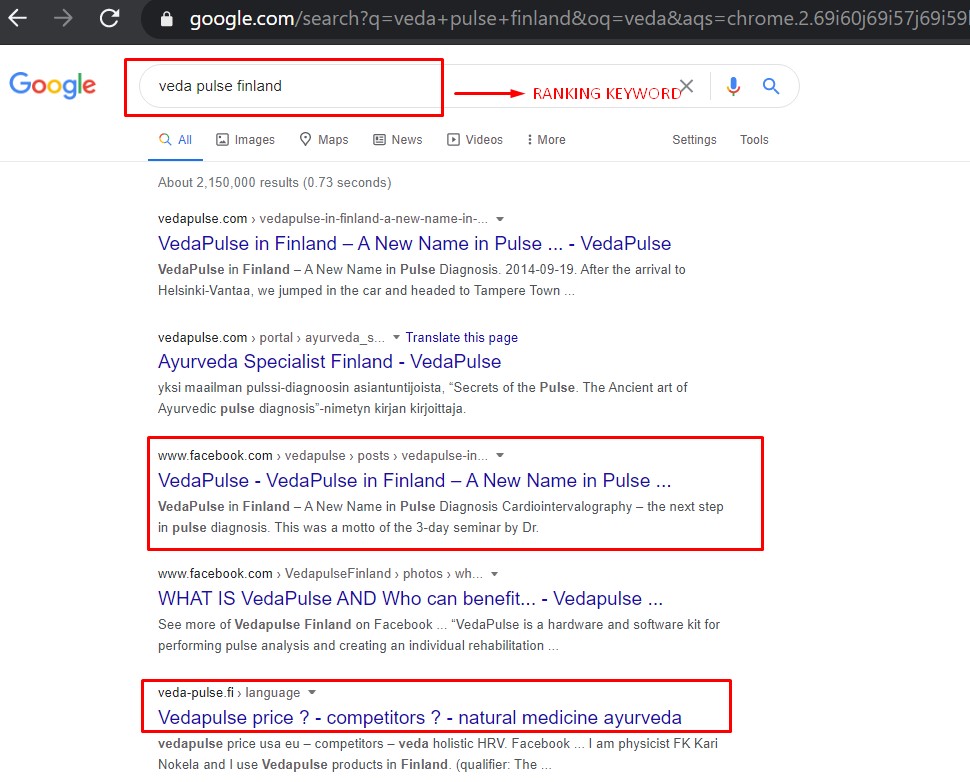Click snippet starting 'yksi maailman pulssi-diagnoosin'
The image size is (970, 782).
[x=423, y=398]
